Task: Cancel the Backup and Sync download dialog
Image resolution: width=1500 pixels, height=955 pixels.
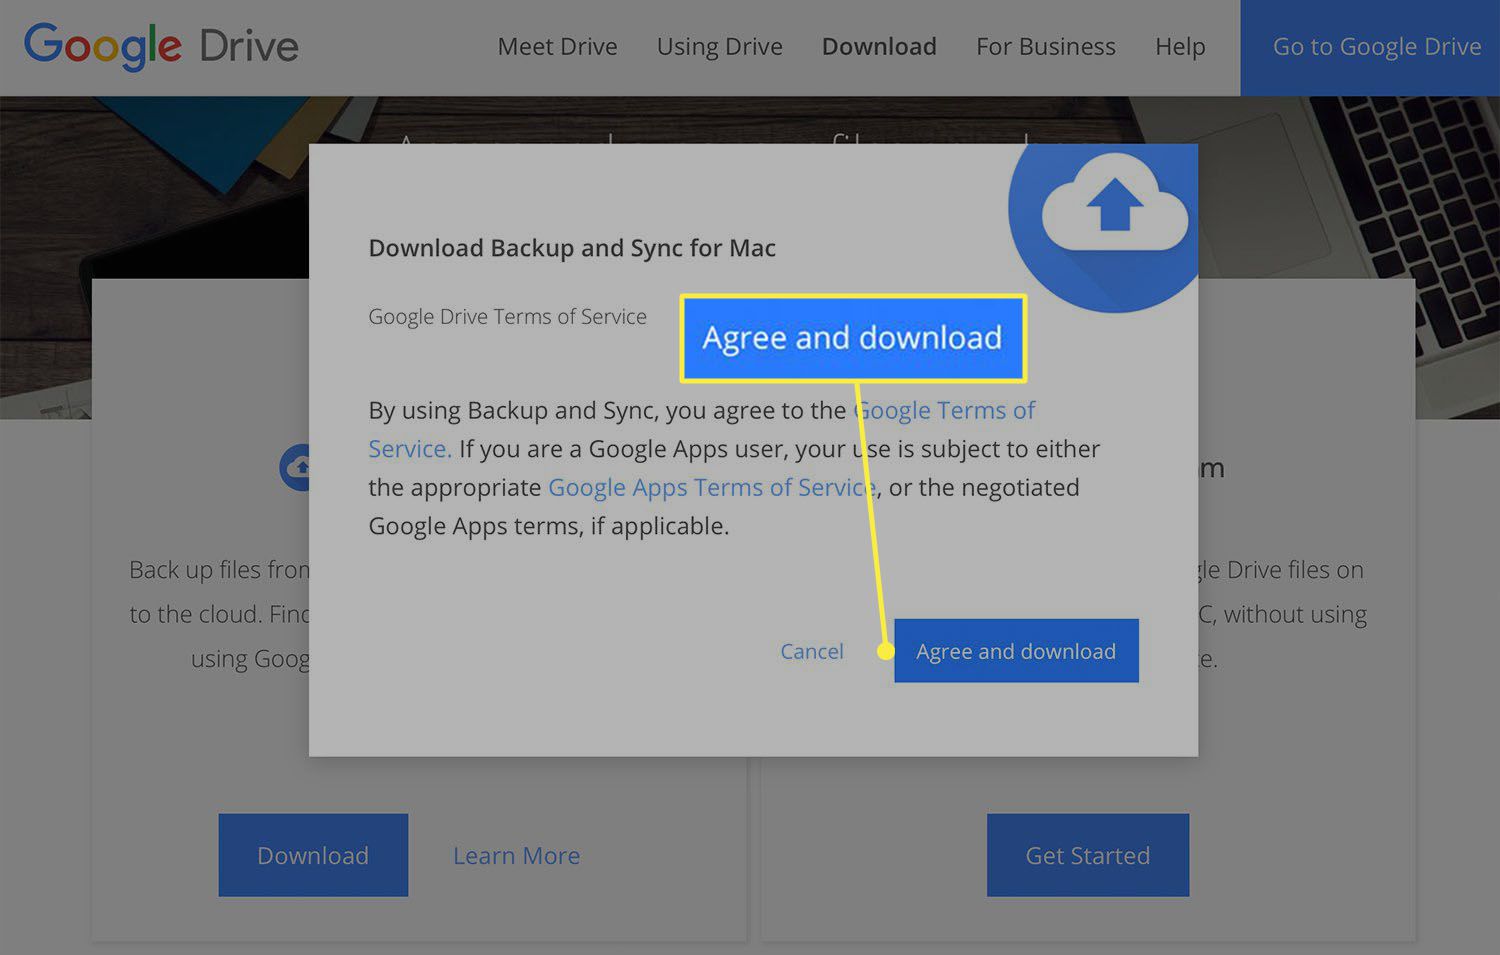Action: tap(812, 651)
